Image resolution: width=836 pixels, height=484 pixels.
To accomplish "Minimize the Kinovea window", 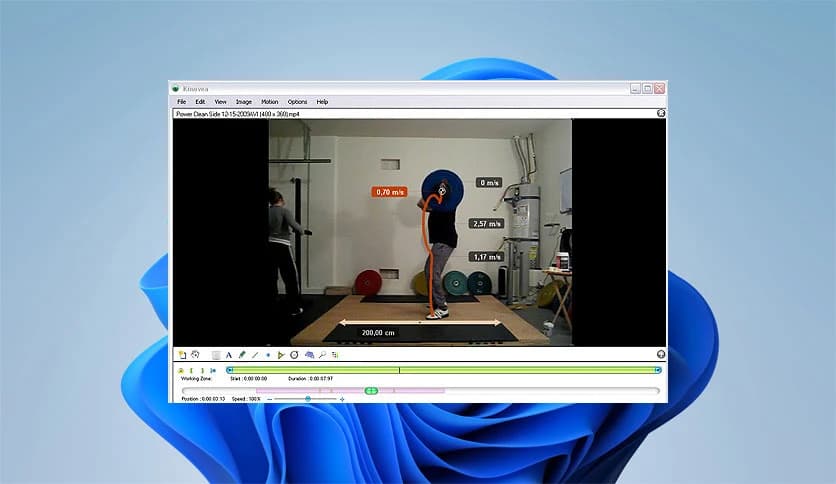I will pos(635,88).
